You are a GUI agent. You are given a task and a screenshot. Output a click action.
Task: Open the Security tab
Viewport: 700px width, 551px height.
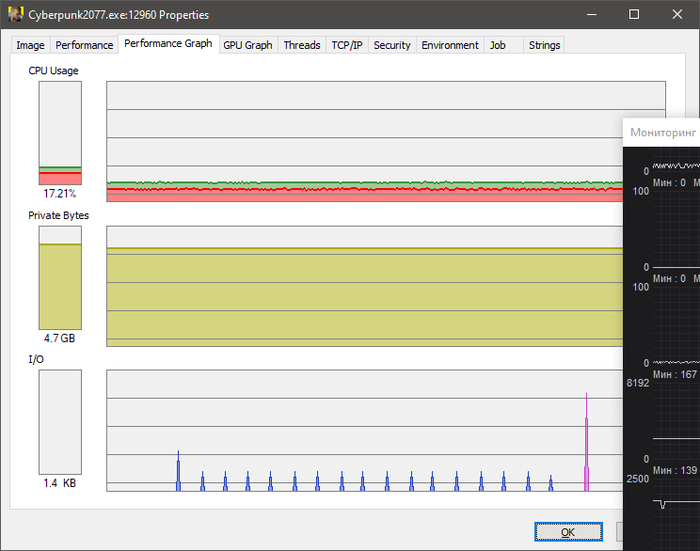point(392,45)
